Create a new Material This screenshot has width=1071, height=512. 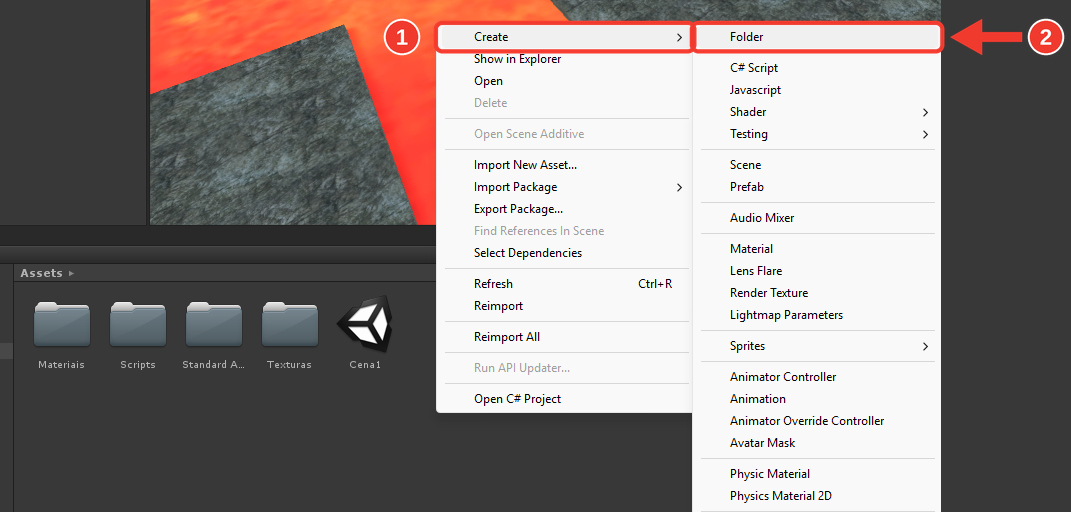pyautogui.click(x=817, y=248)
